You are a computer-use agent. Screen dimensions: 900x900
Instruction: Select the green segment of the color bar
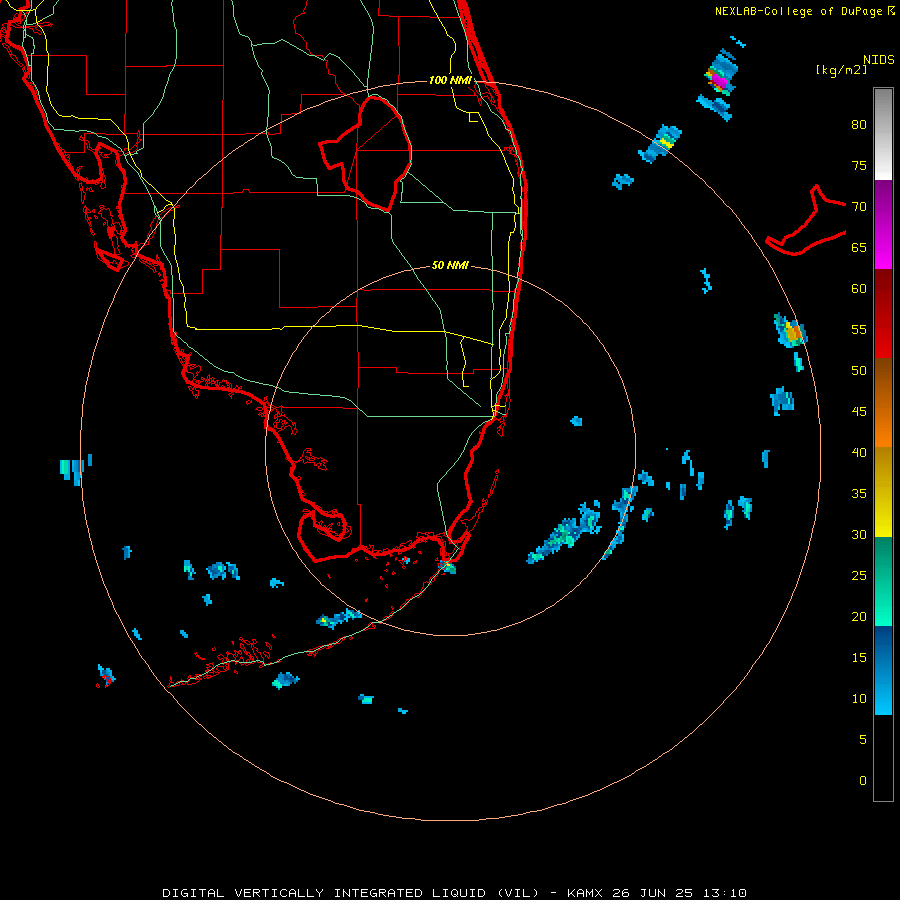click(x=883, y=581)
